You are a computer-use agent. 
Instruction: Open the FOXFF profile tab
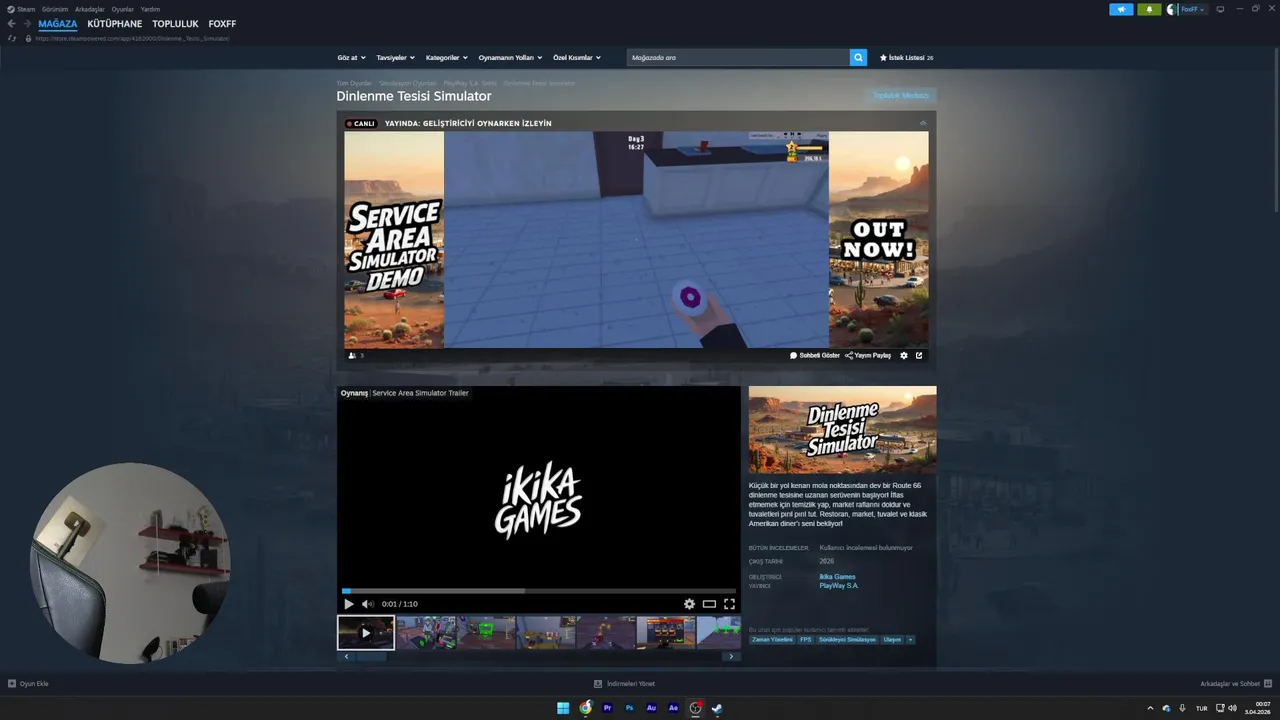222,24
